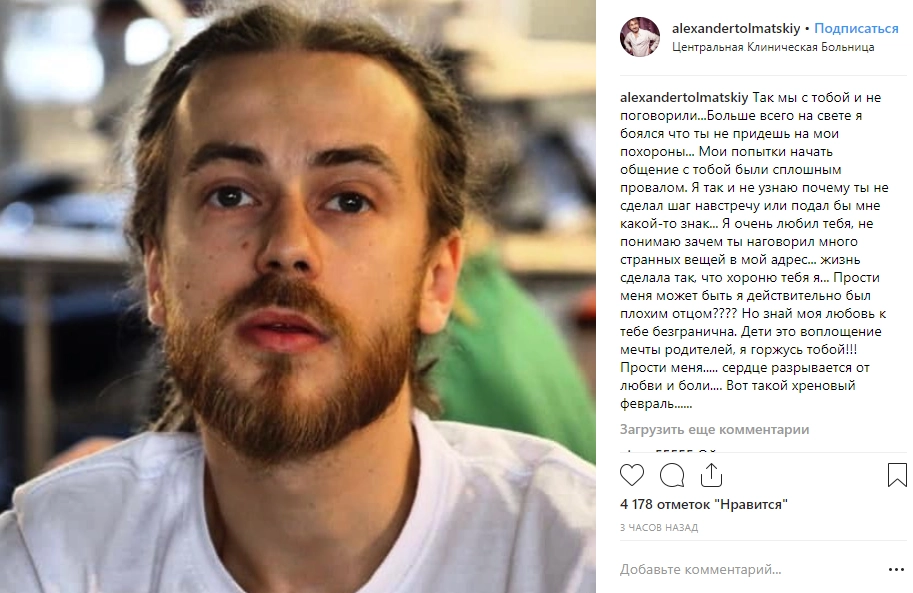Open the alexandertolmatskiy profile avatar
Viewport: 913px width, 593px height.
click(640, 37)
